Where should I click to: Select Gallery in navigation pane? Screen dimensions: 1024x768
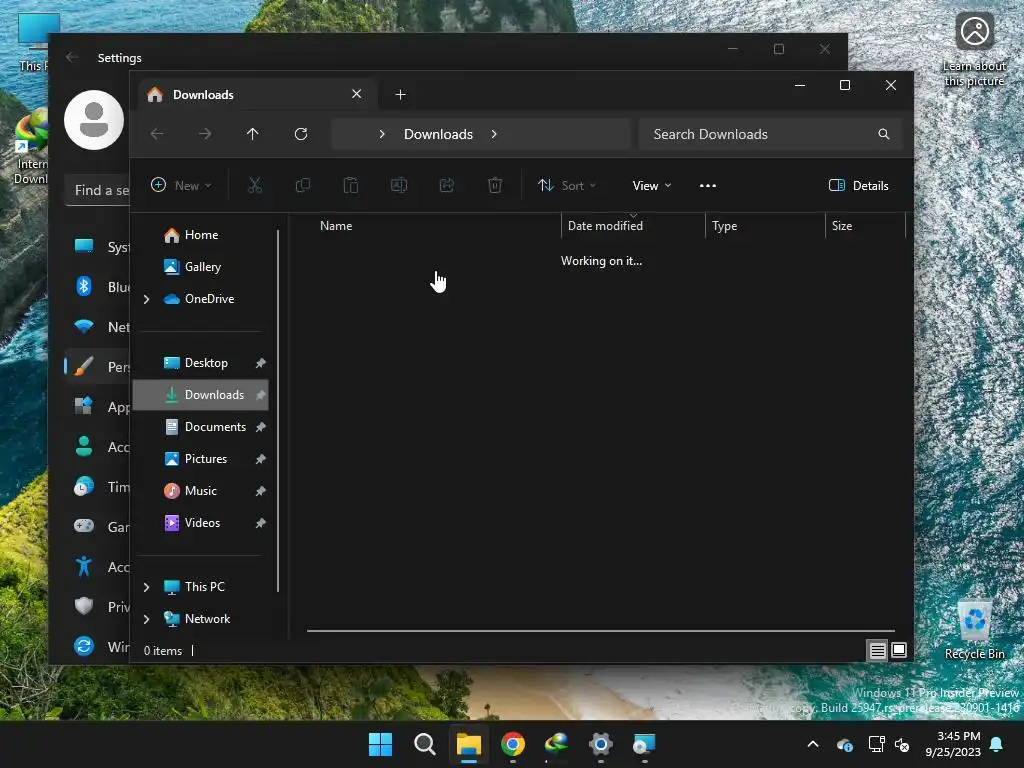click(x=200, y=267)
